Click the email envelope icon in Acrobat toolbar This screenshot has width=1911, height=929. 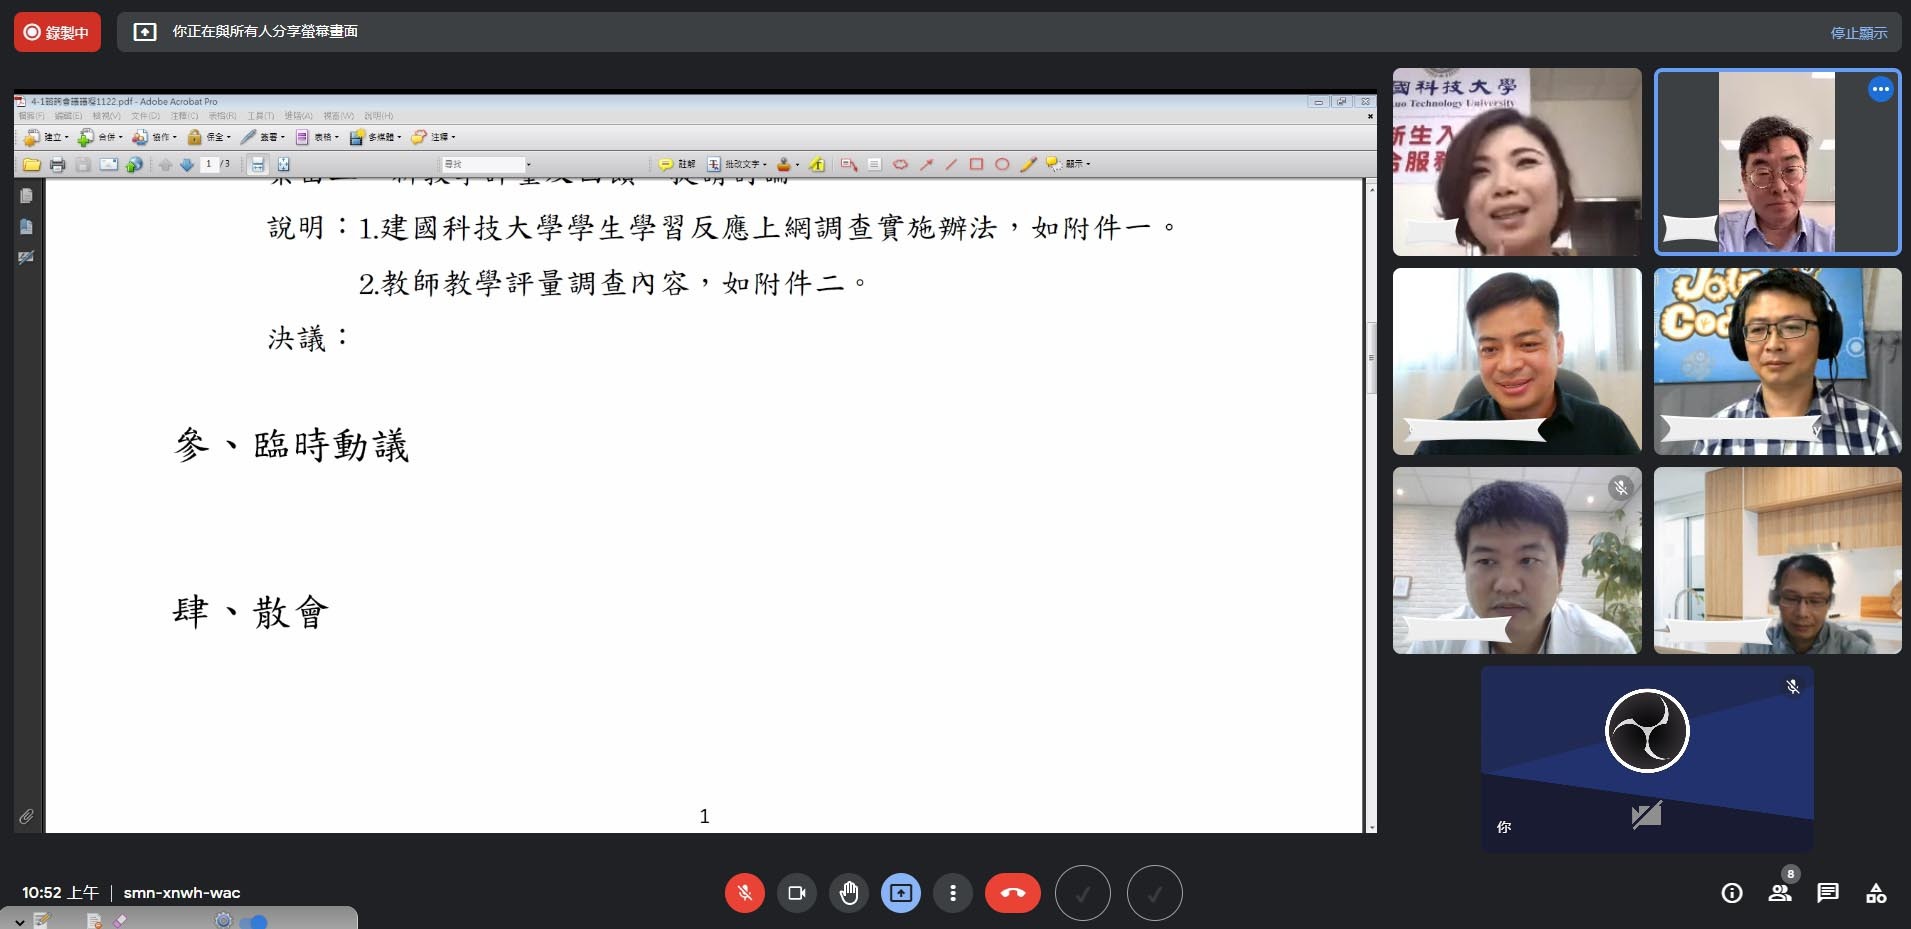point(108,164)
